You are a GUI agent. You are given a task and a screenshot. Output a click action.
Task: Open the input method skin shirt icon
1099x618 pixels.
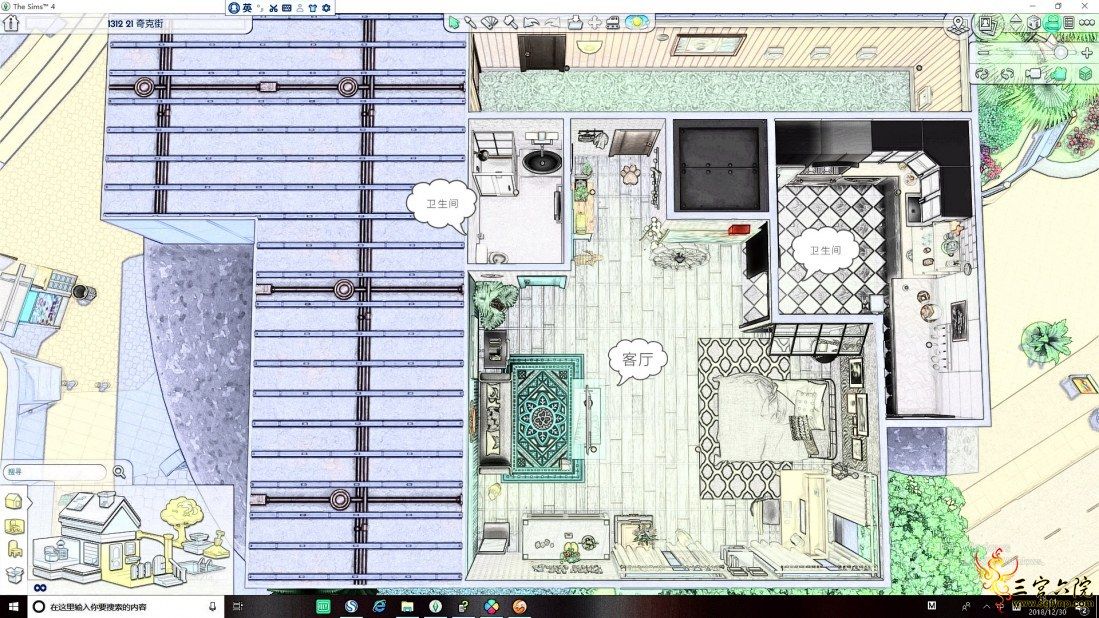313,8
